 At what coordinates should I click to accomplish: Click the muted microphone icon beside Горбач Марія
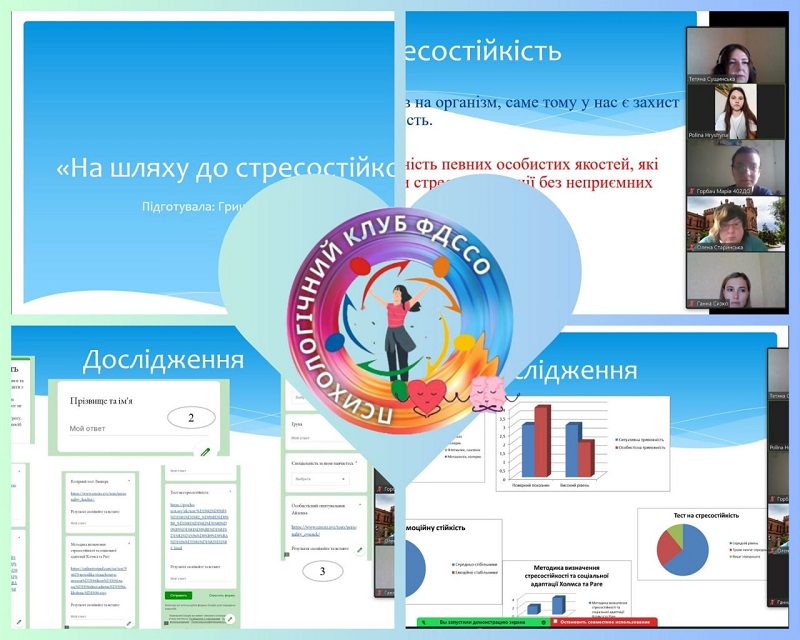692,191
